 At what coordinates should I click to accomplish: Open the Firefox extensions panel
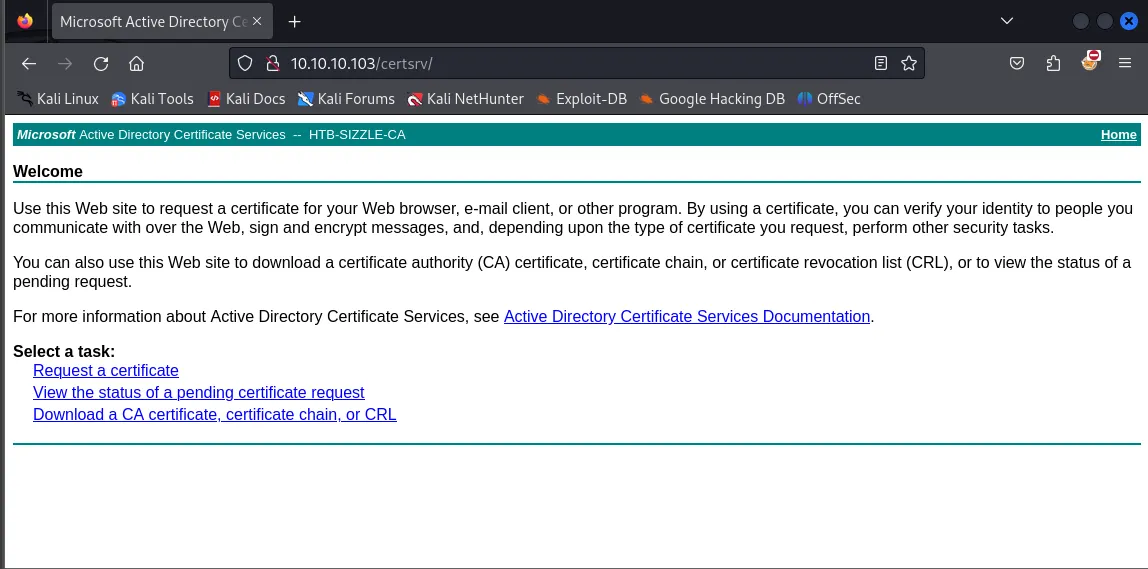coord(1053,64)
